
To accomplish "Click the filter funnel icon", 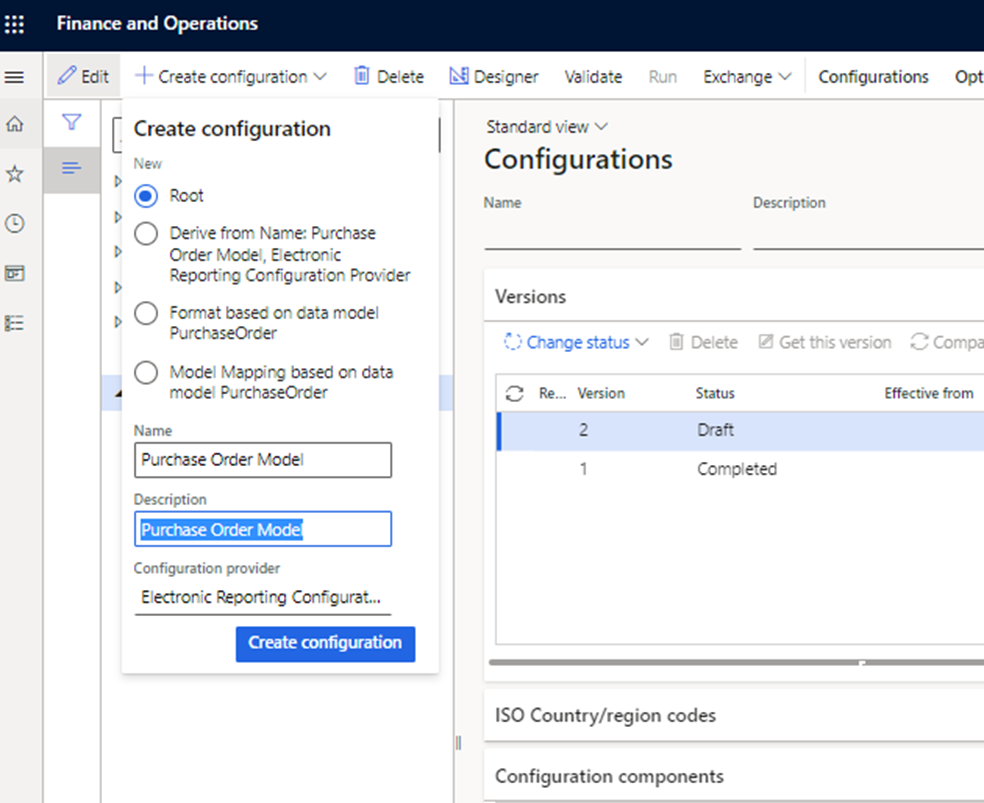I will tap(71, 122).
